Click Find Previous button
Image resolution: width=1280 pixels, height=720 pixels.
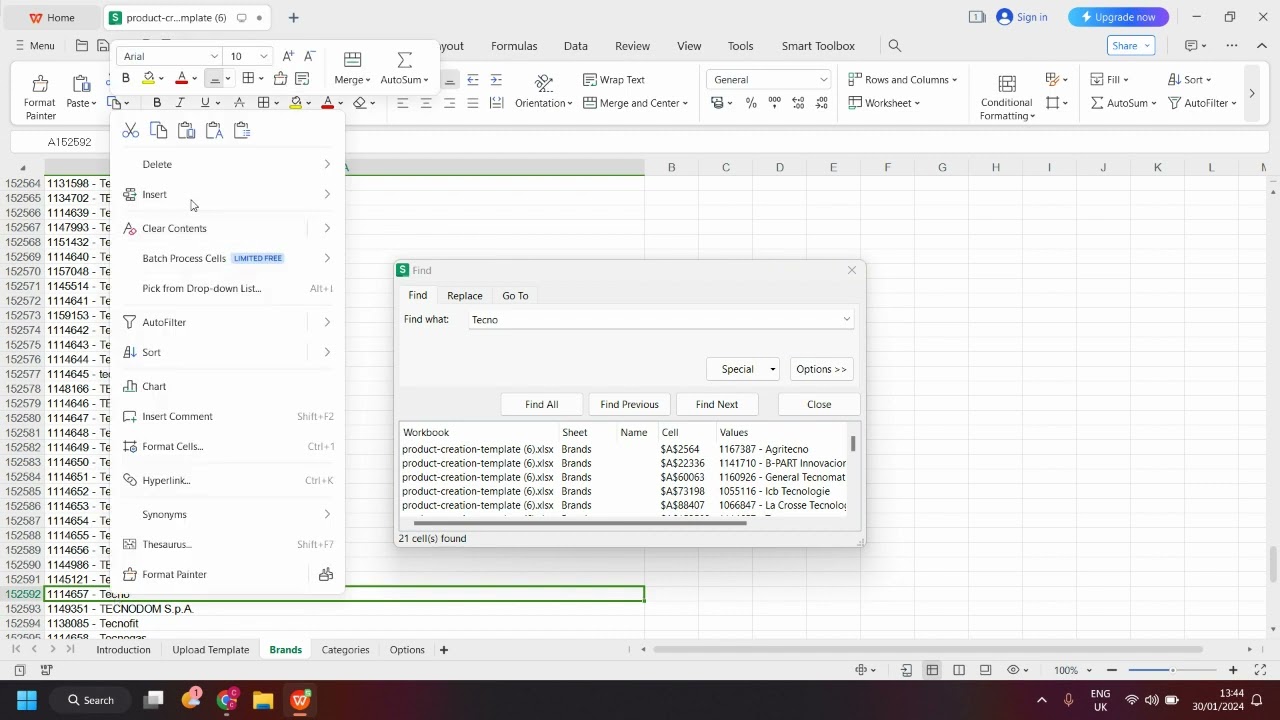coord(629,404)
